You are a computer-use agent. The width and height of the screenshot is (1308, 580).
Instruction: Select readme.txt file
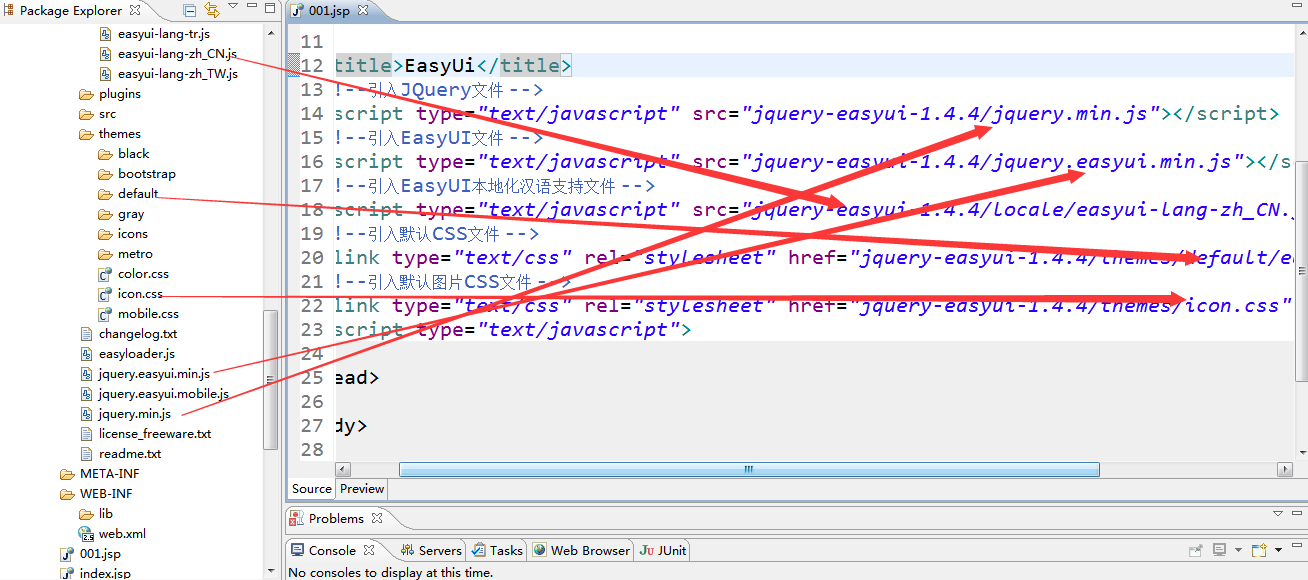pyautogui.click(x=120, y=453)
